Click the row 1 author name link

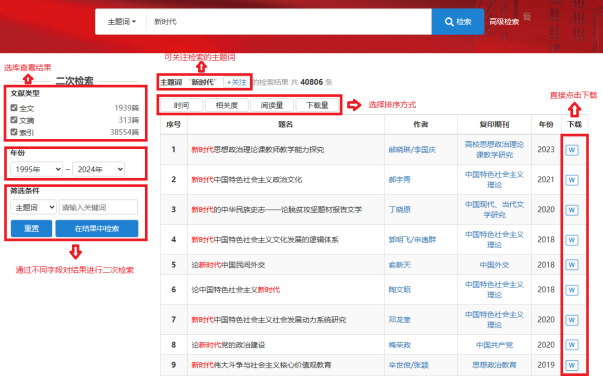tap(412, 150)
